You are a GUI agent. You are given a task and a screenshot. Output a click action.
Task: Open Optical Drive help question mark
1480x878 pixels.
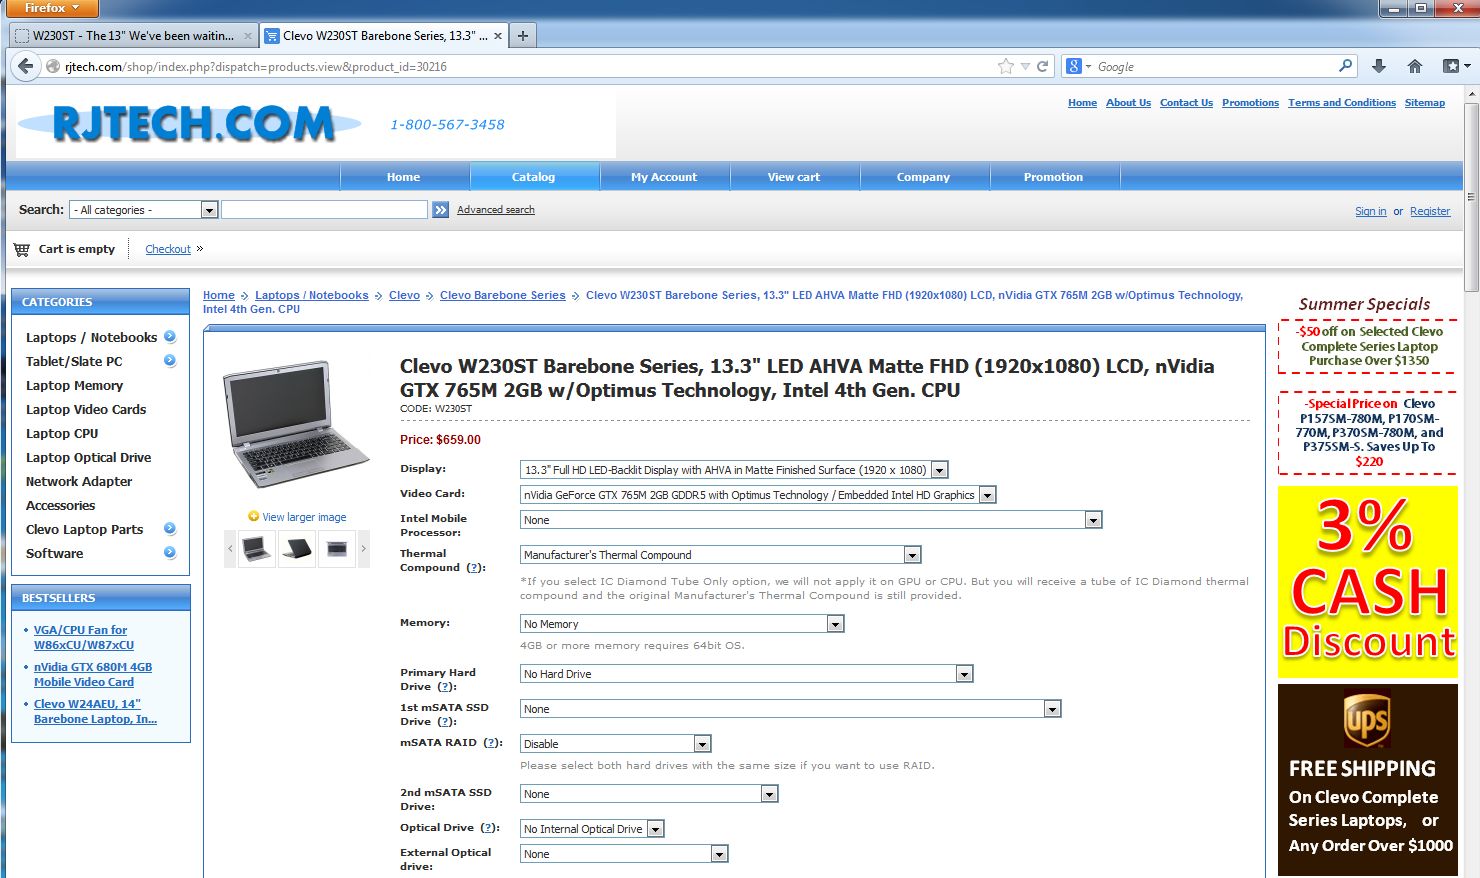click(488, 828)
